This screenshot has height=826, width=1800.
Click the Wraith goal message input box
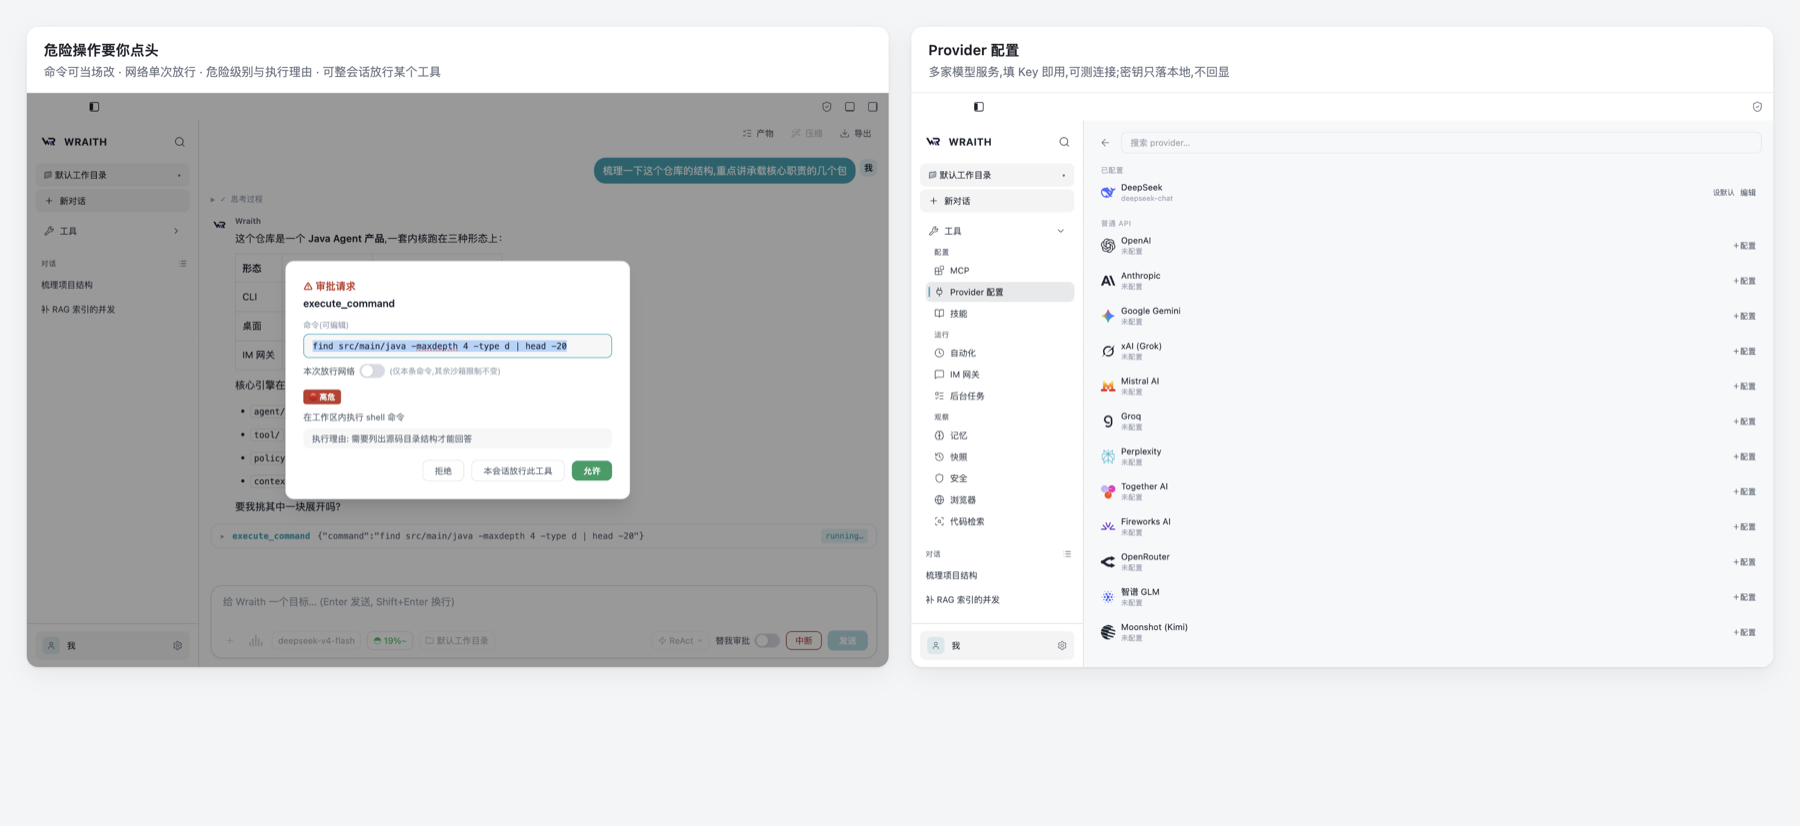click(x=544, y=602)
